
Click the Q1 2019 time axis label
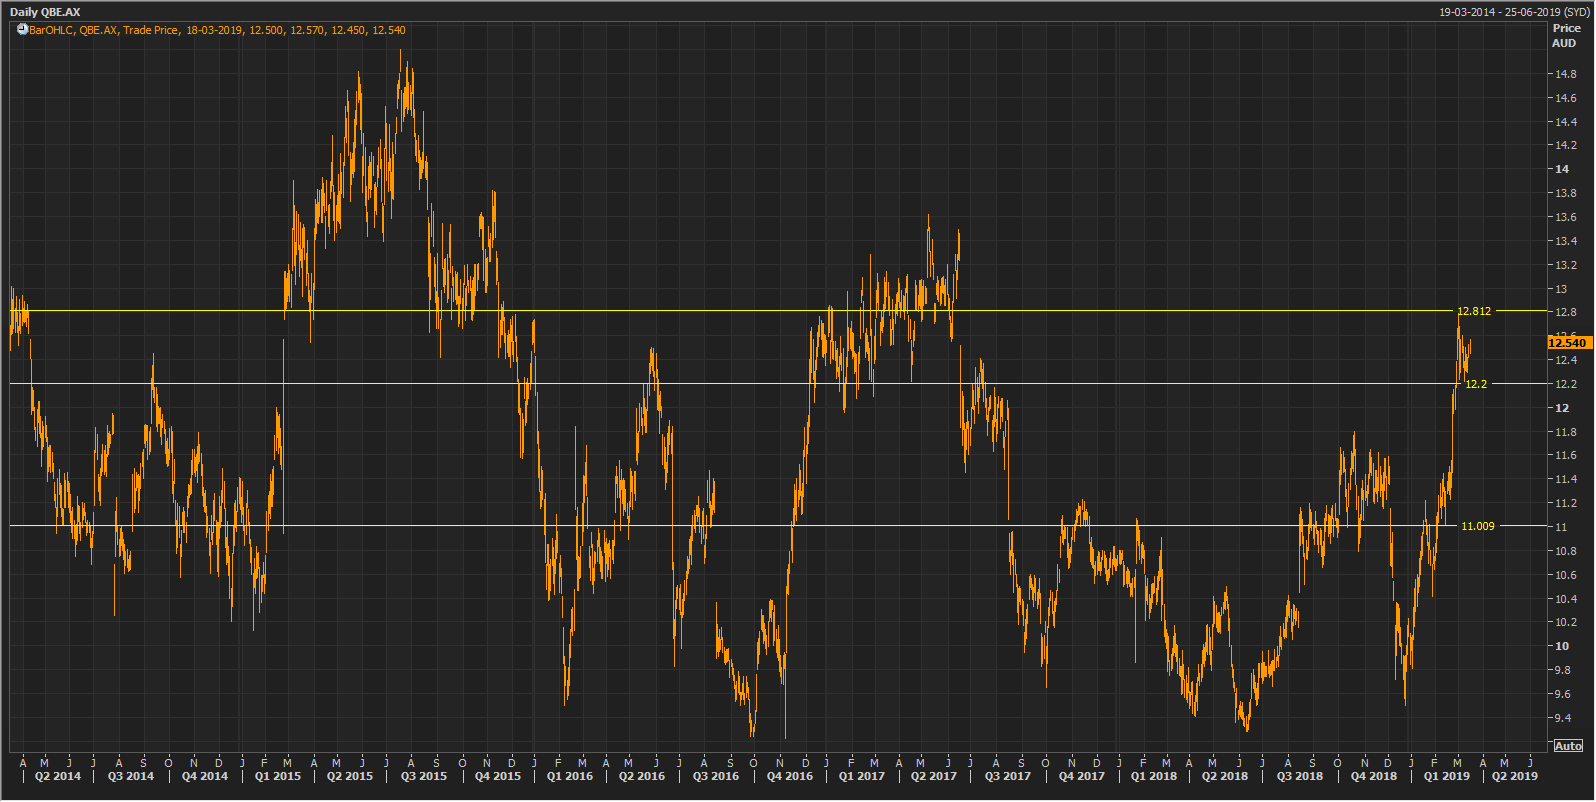coord(1447,776)
